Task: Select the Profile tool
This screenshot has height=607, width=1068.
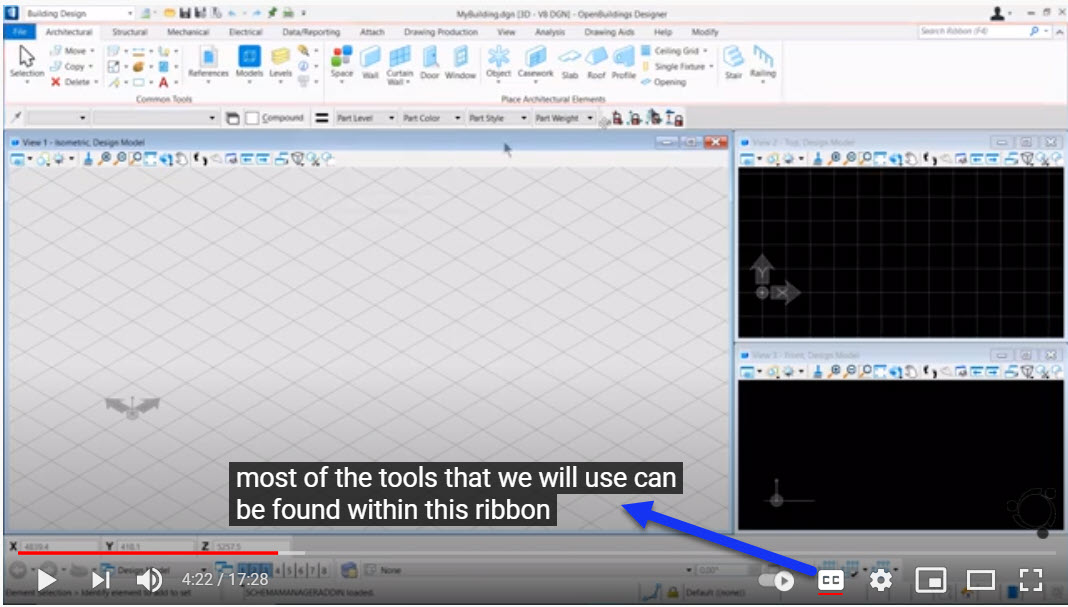Action: [623, 63]
